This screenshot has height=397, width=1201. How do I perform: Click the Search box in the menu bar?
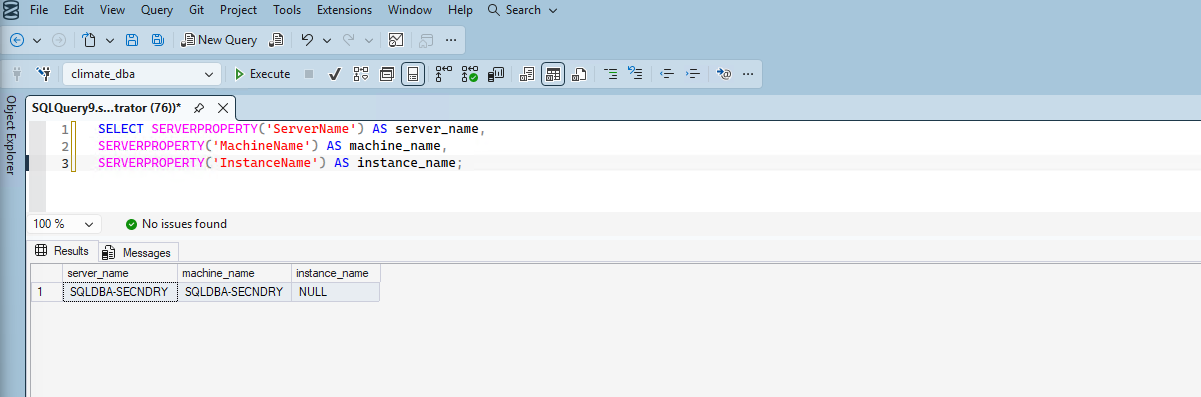click(x=523, y=10)
